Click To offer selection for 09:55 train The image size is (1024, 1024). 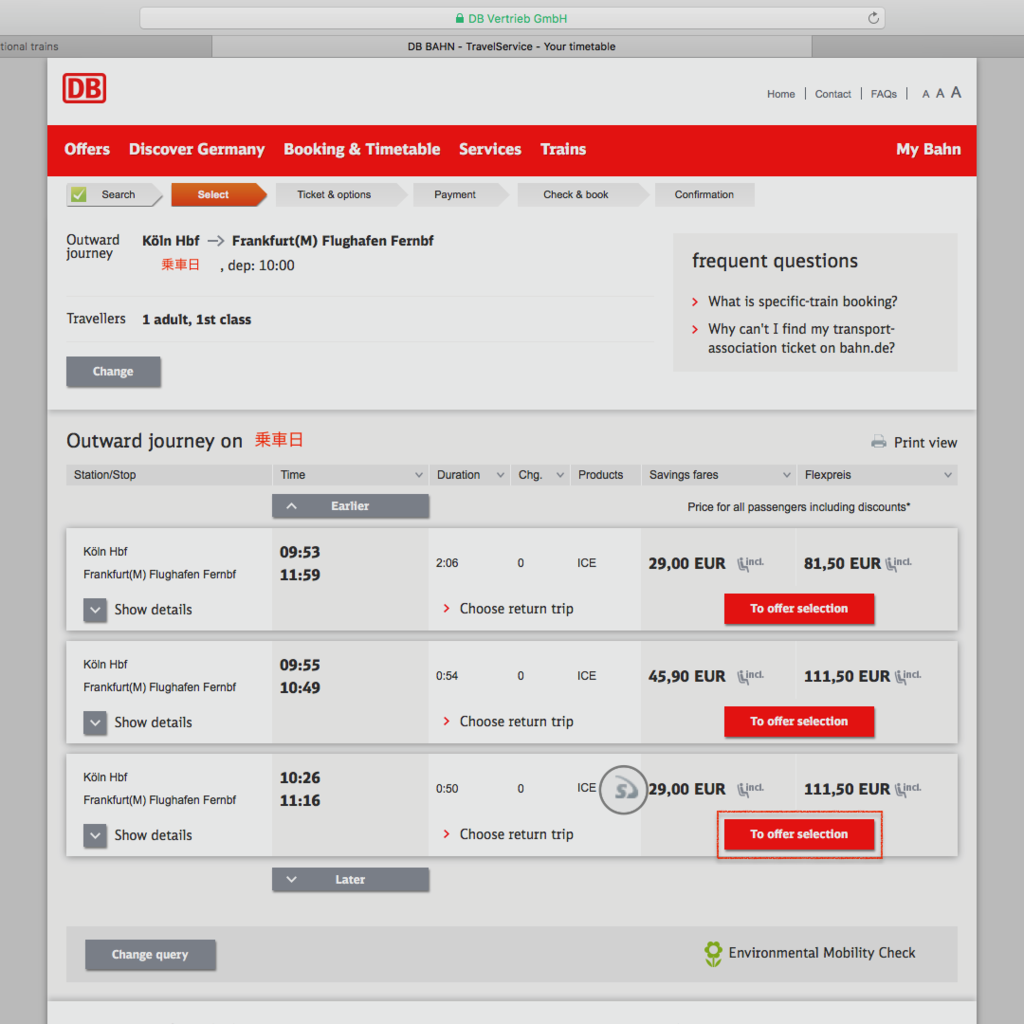click(x=799, y=722)
